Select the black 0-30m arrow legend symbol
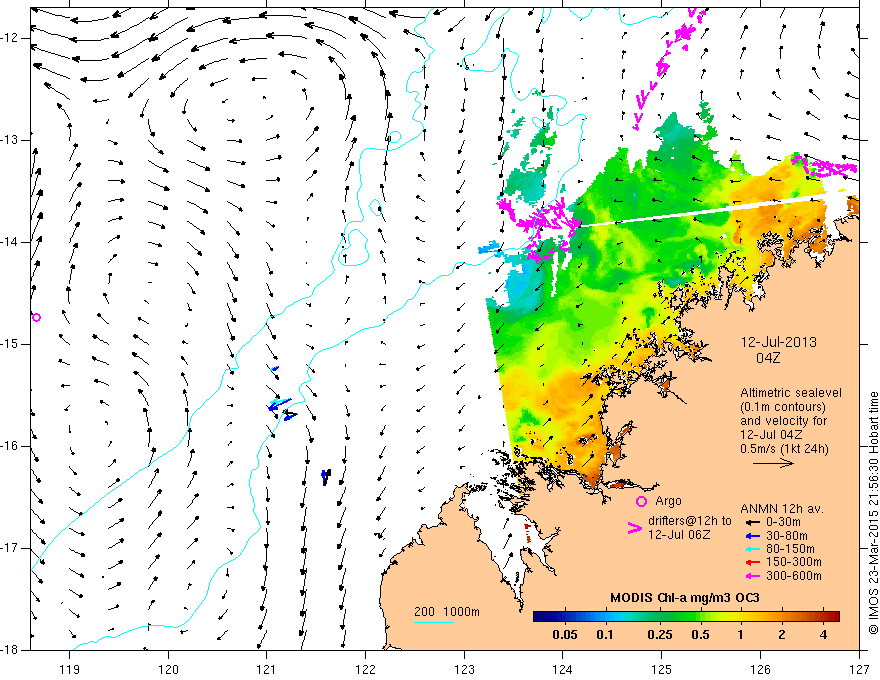This screenshot has height=680, width=880. 753,522
